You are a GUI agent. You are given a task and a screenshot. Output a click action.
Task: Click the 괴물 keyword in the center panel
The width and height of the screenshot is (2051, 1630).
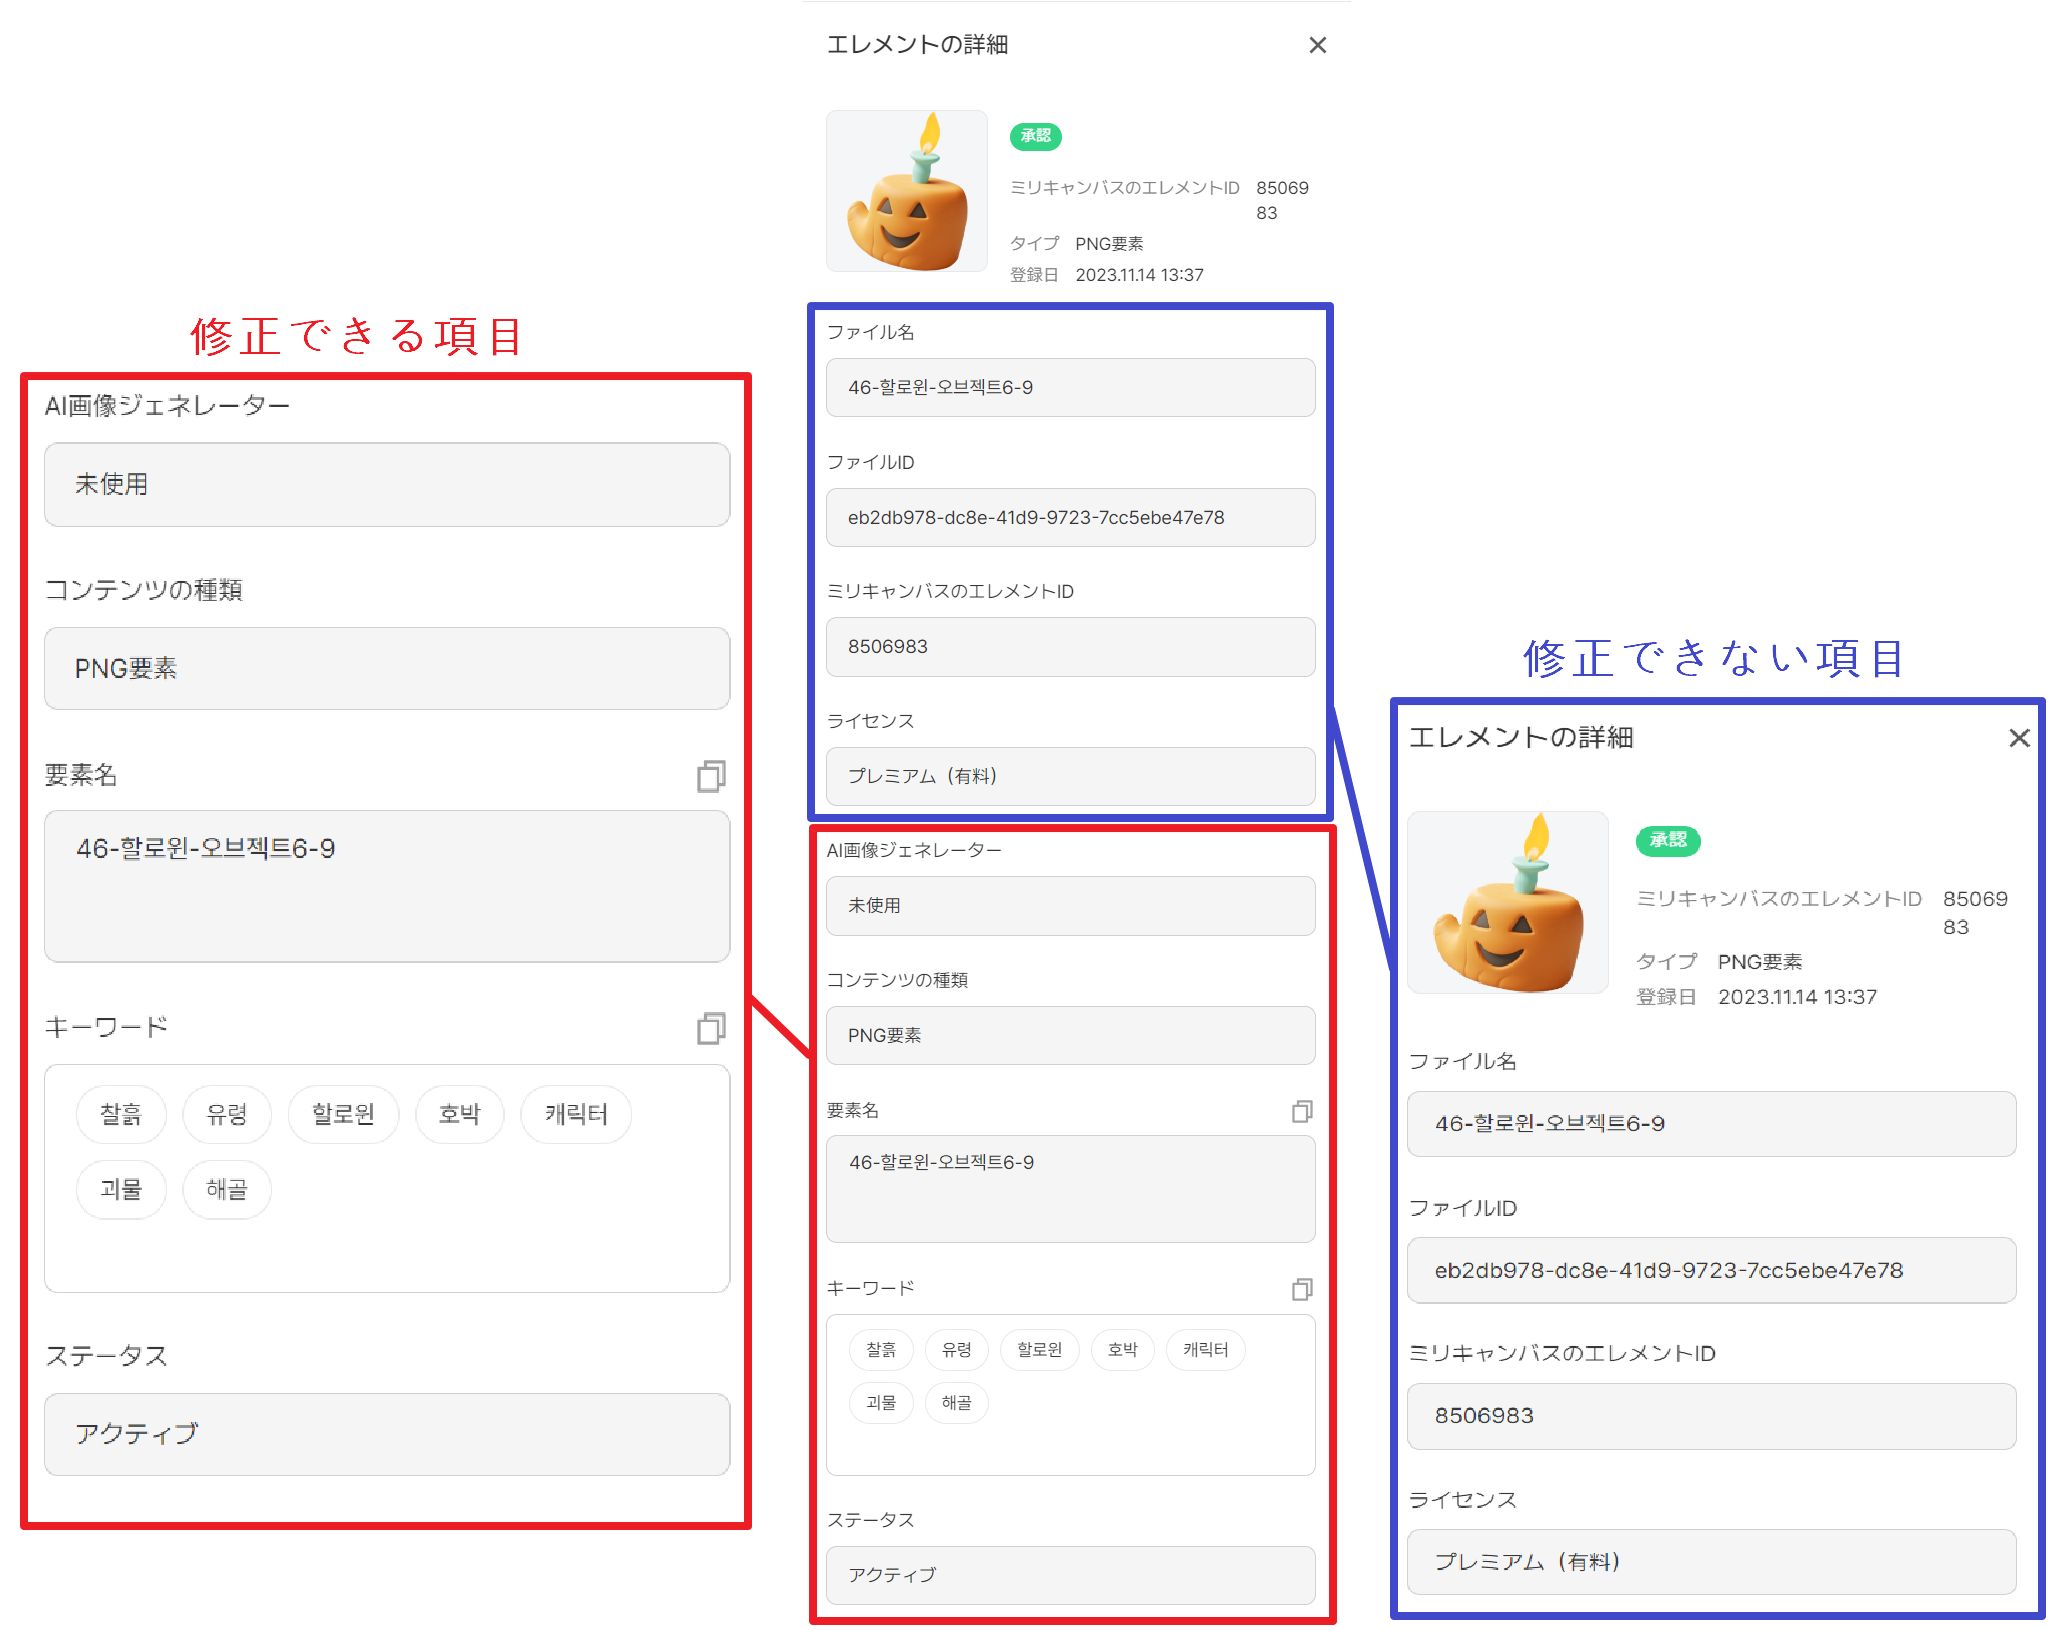(881, 1402)
